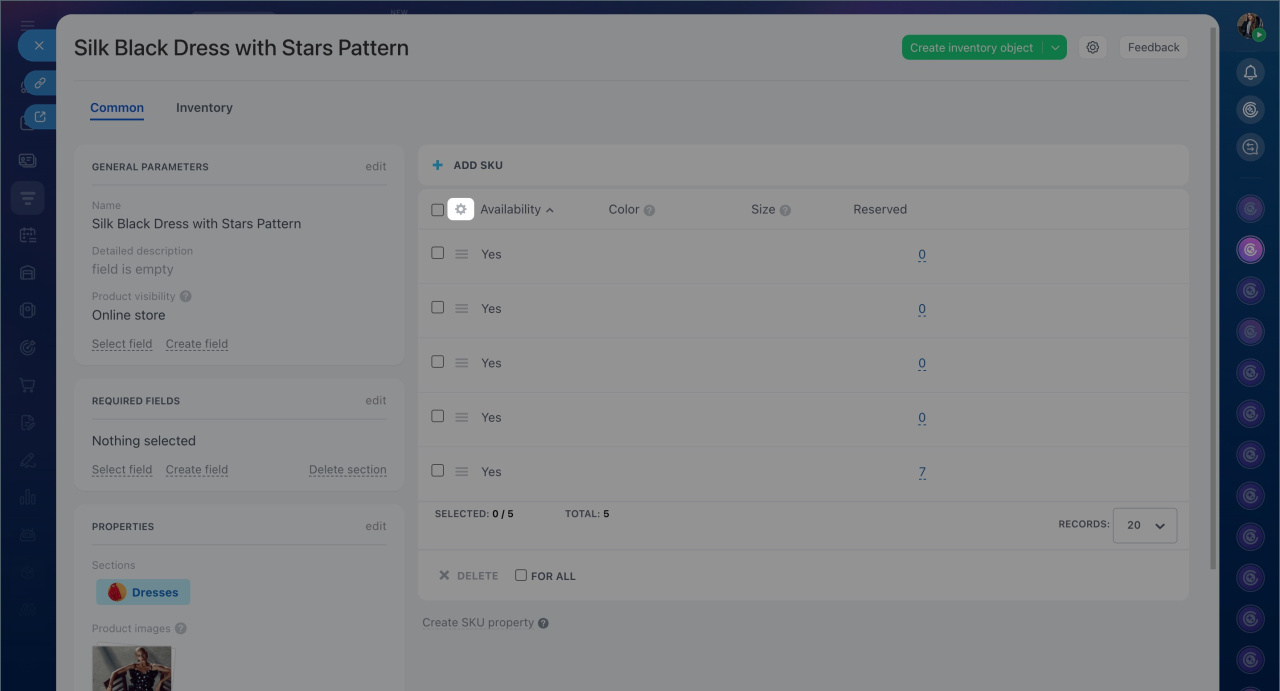Click the plus icon beside ADD SKU
The width and height of the screenshot is (1280, 691).
click(437, 165)
